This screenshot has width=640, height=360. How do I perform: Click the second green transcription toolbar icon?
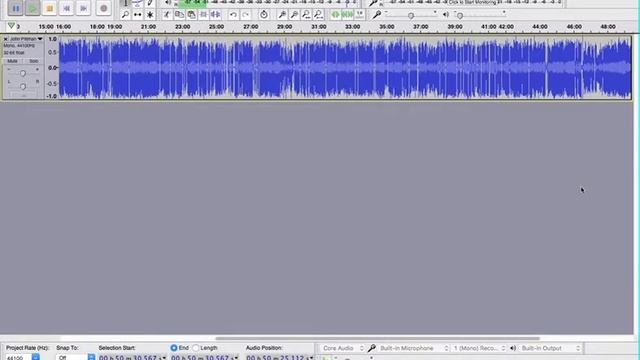(x=347, y=15)
